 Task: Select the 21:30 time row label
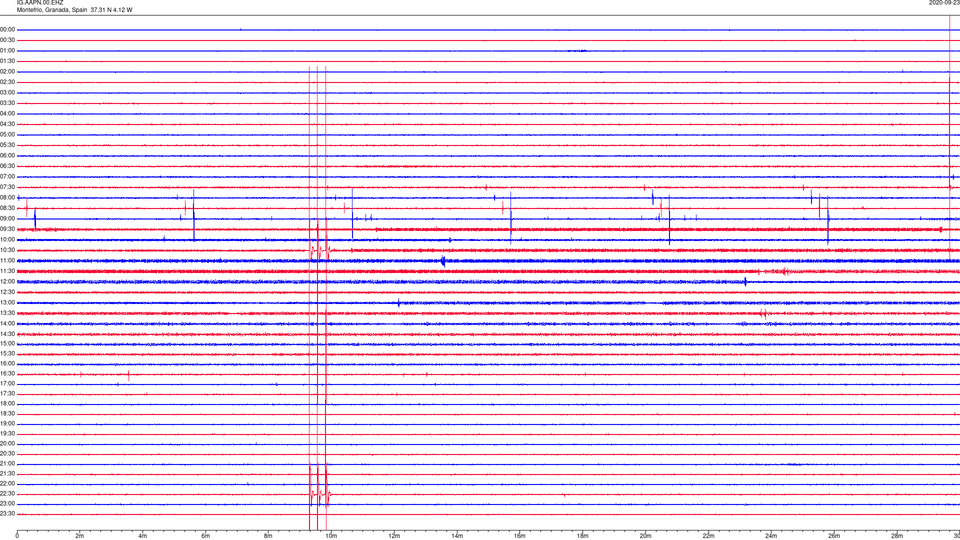coord(7,474)
